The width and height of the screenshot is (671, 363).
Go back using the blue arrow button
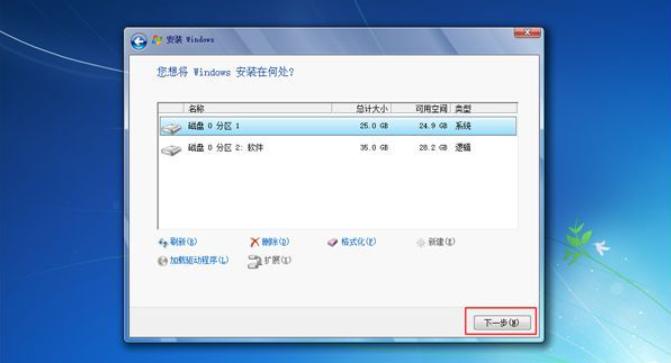139,42
